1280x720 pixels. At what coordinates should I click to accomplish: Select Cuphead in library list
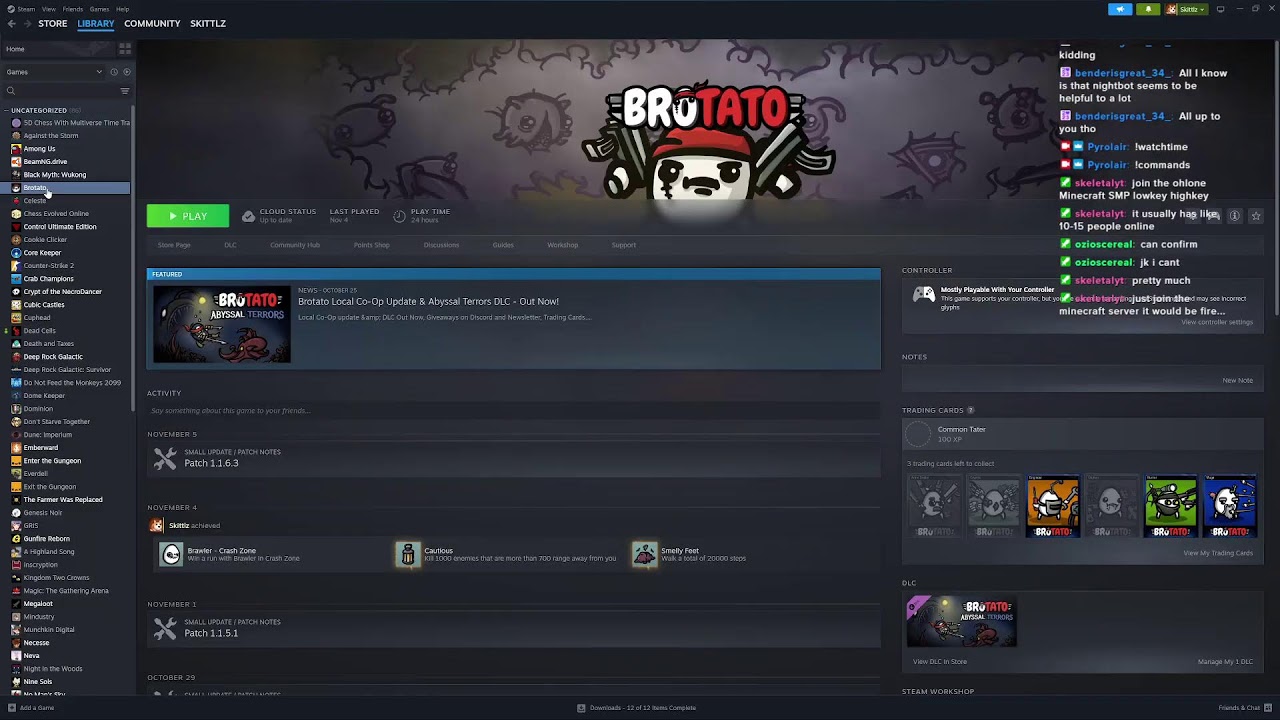click(37, 318)
